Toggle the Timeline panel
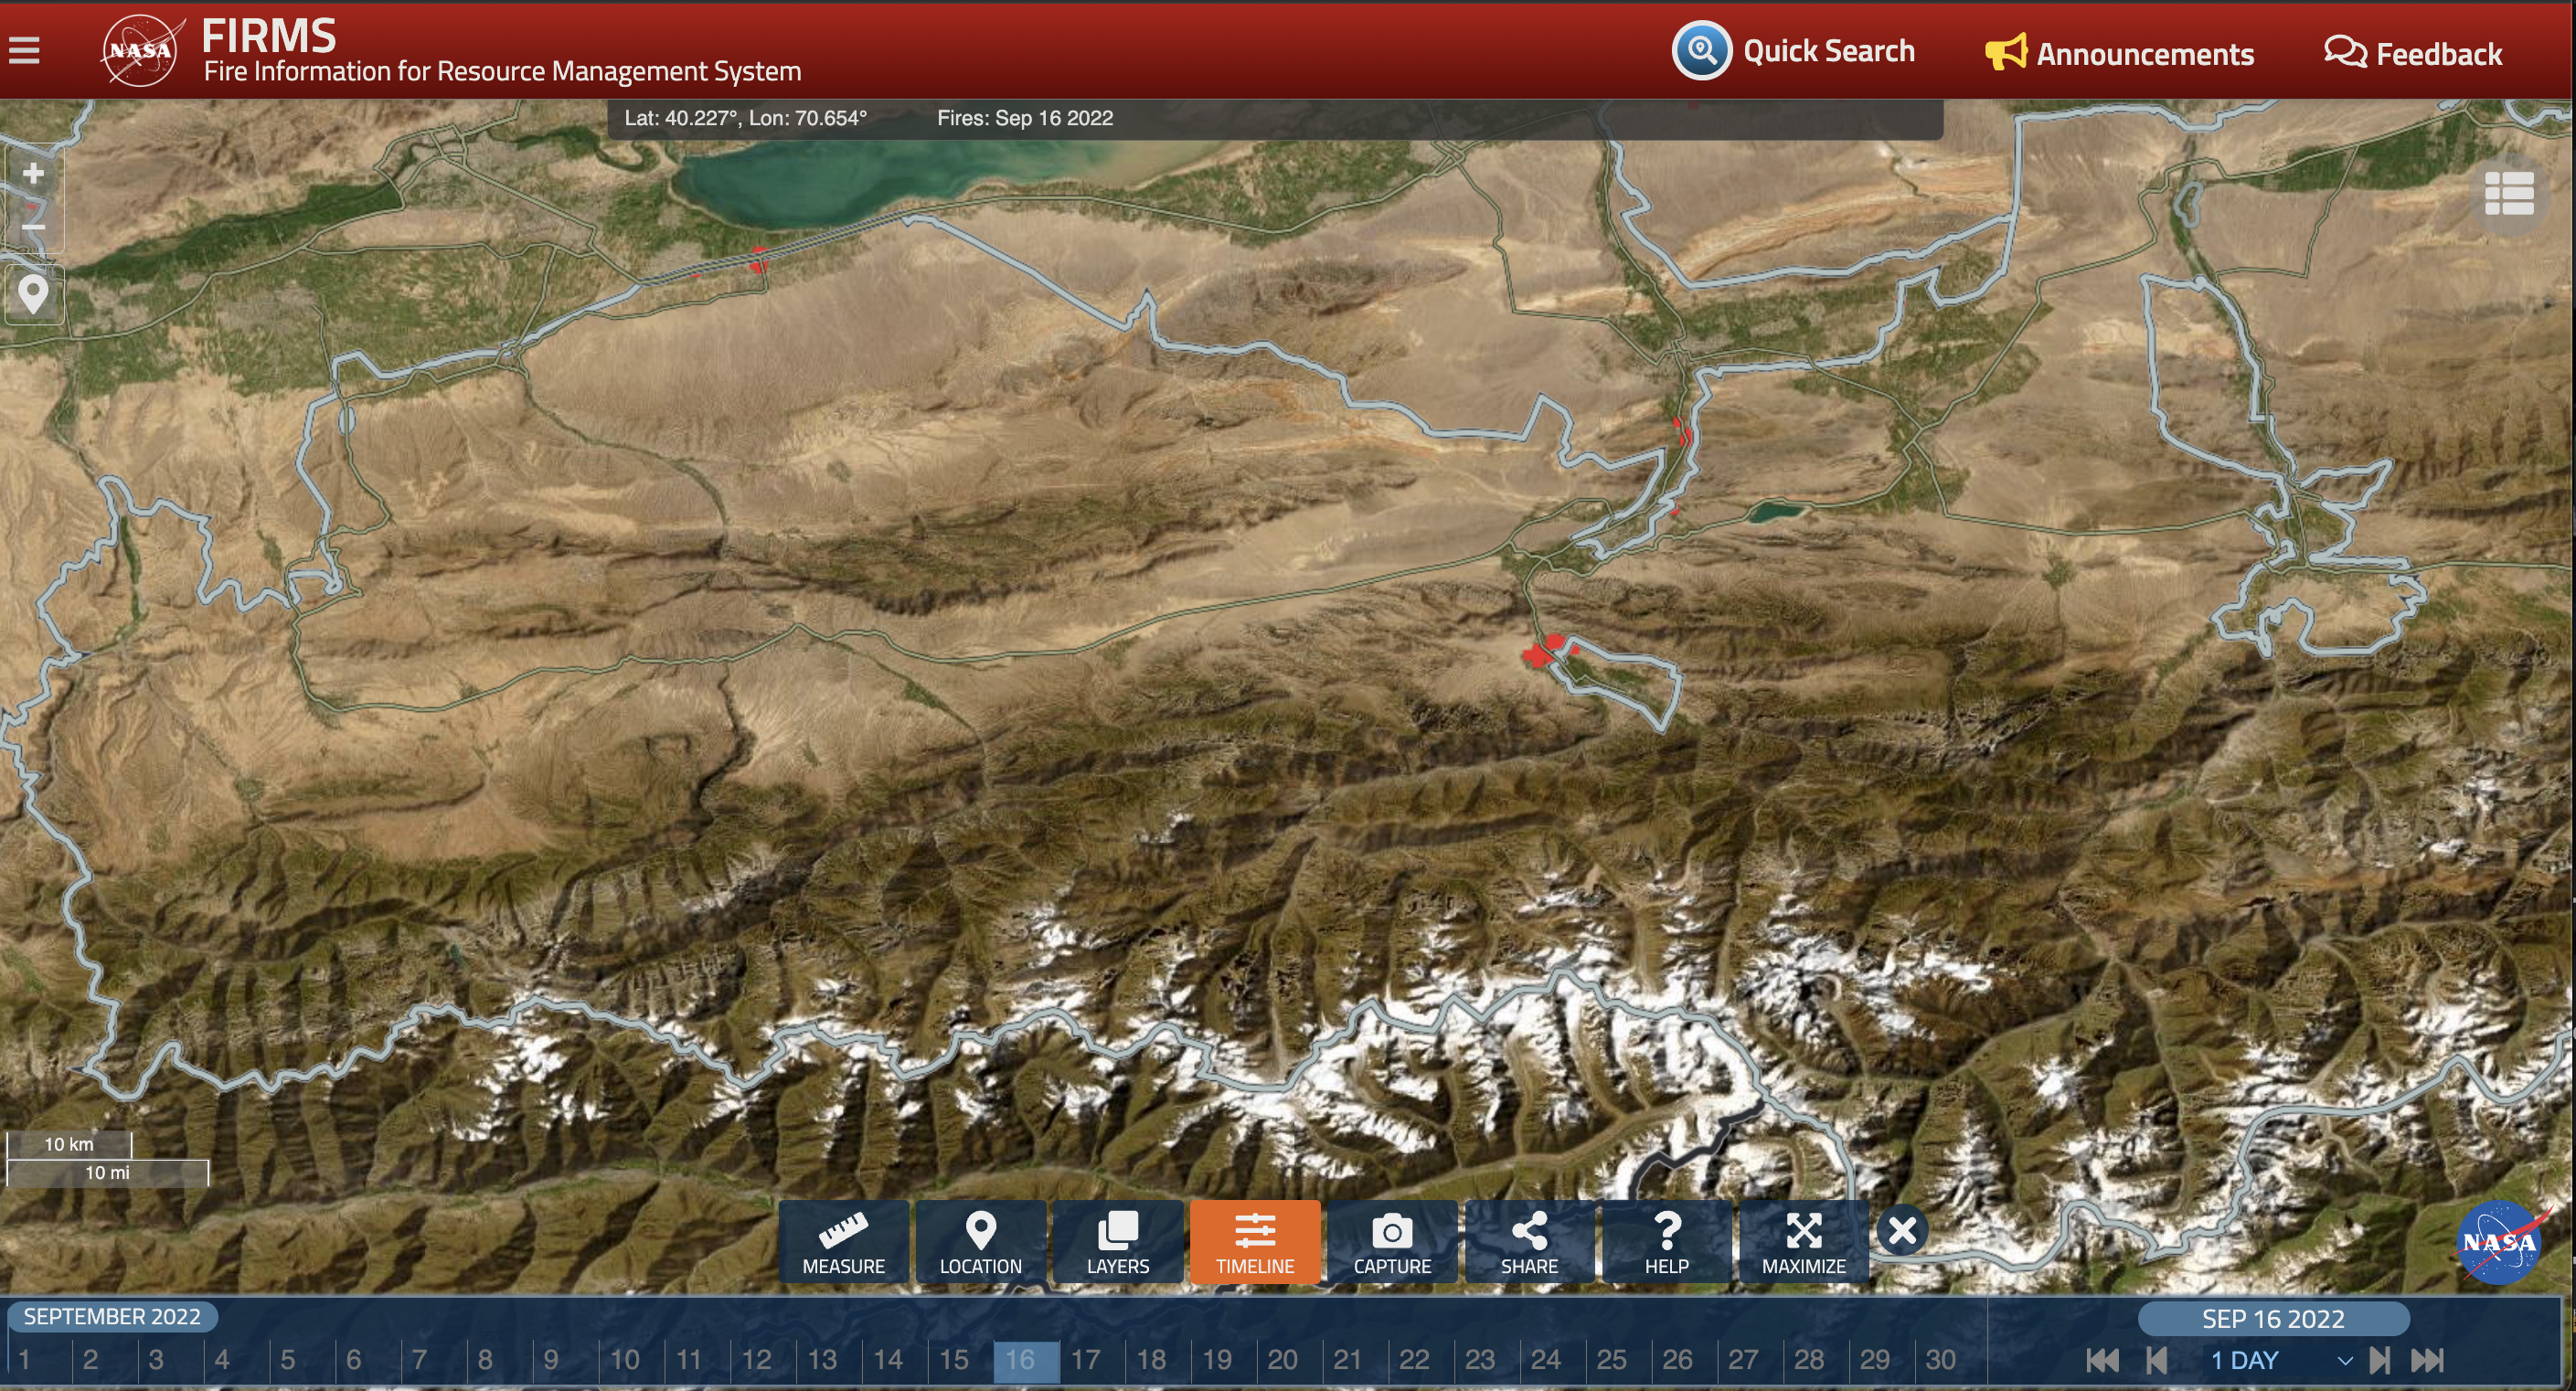The width and height of the screenshot is (2576, 1391). (1255, 1242)
